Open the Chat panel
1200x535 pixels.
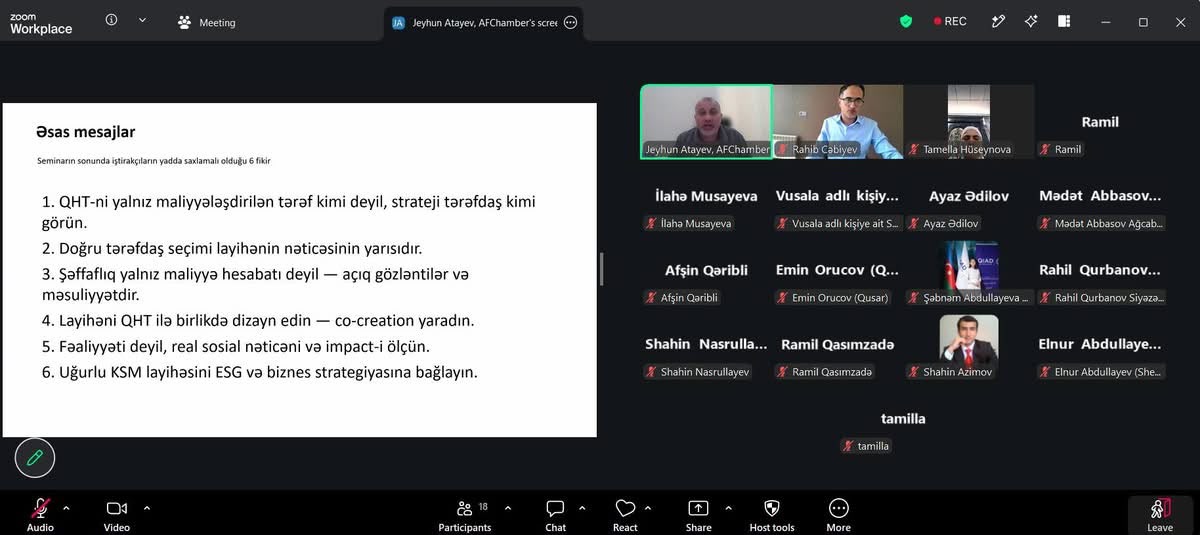click(x=556, y=513)
